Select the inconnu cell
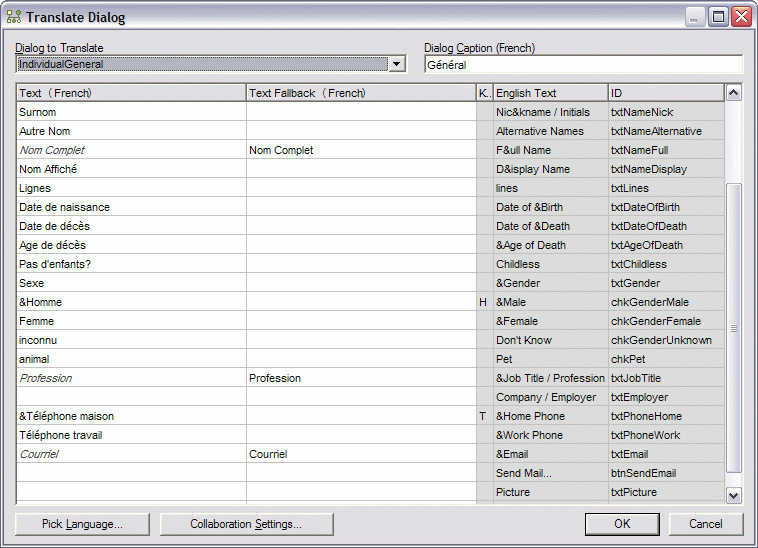This screenshot has width=758, height=548. [x=131, y=340]
